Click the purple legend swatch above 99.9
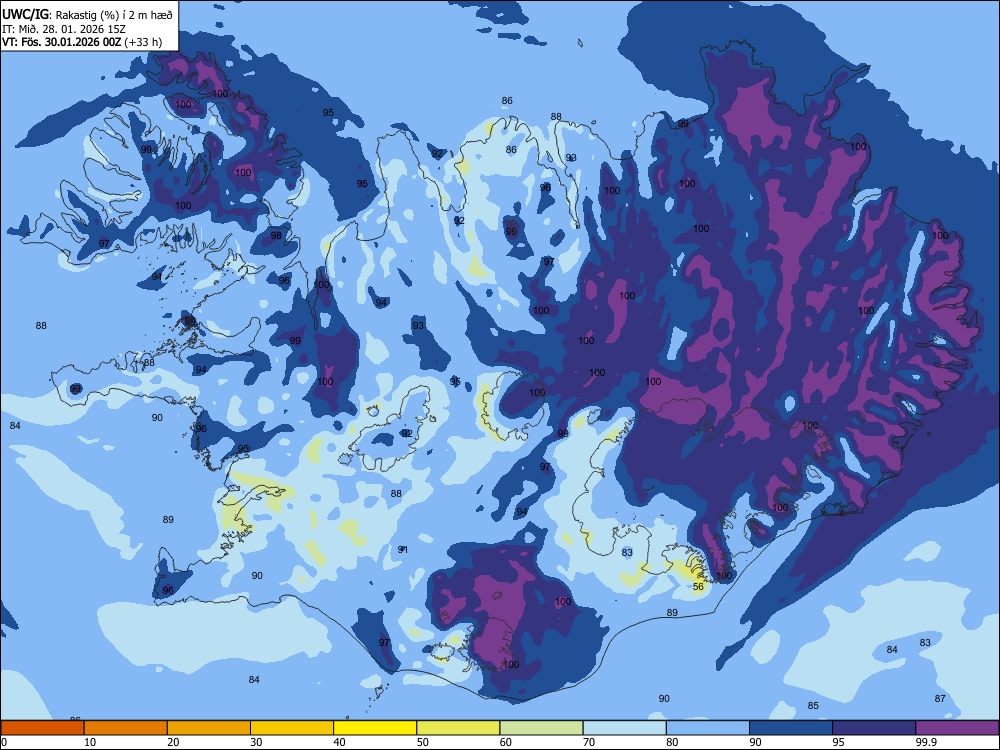The height and width of the screenshot is (750, 1000). [957, 728]
